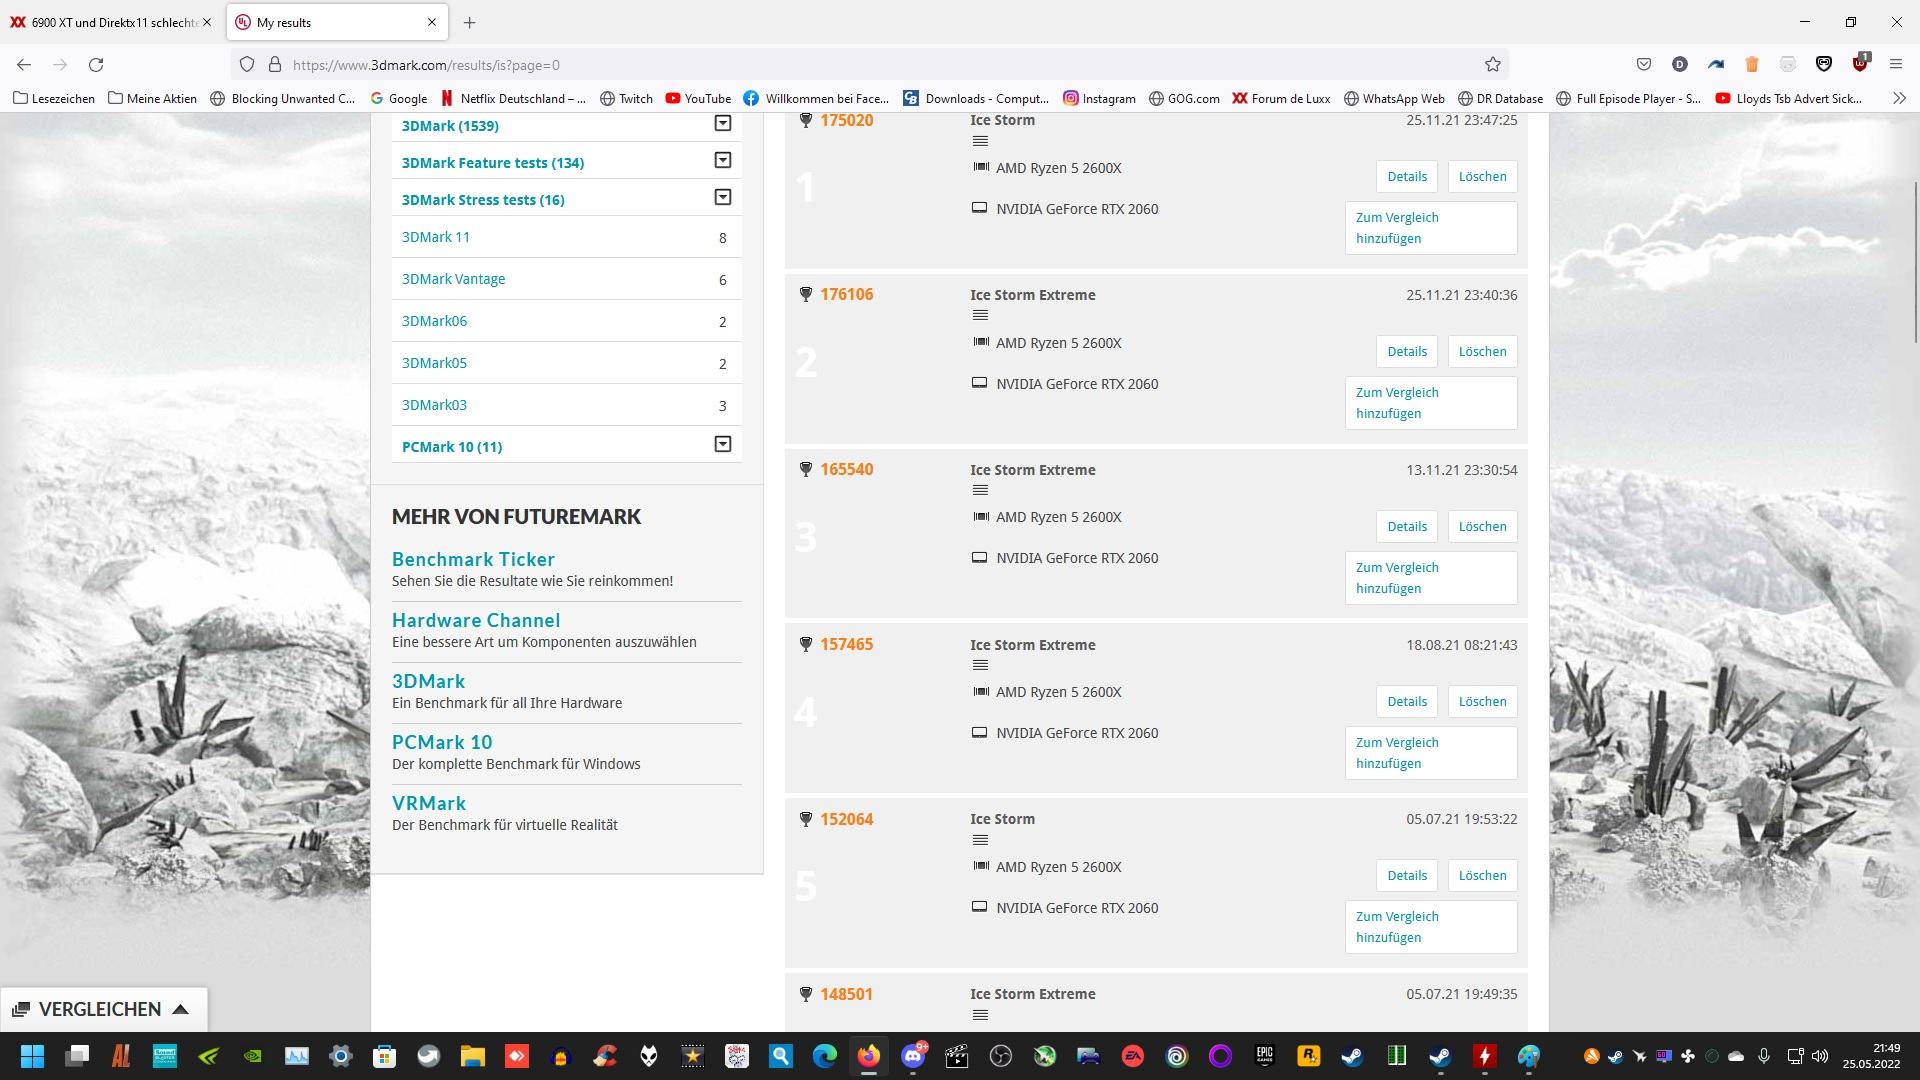Viewport: 1920px width, 1080px height.
Task: Click the browser reload button
Action: coord(96,64)
